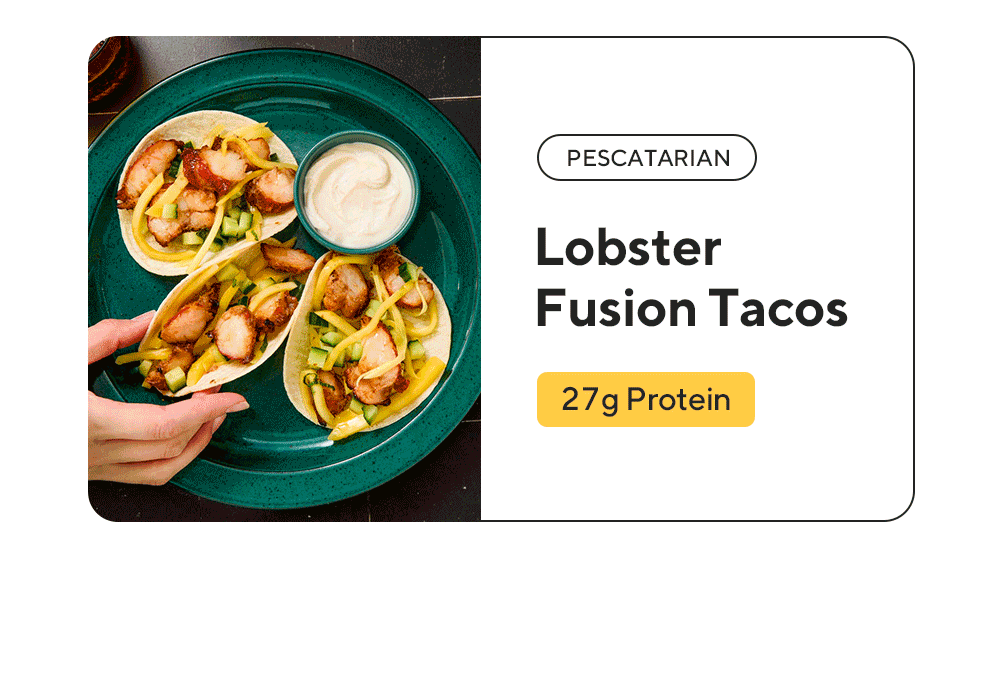Open the Lobster Fusion Tacos recipe title
The image size is (1000, 694).
click(692, 277)
